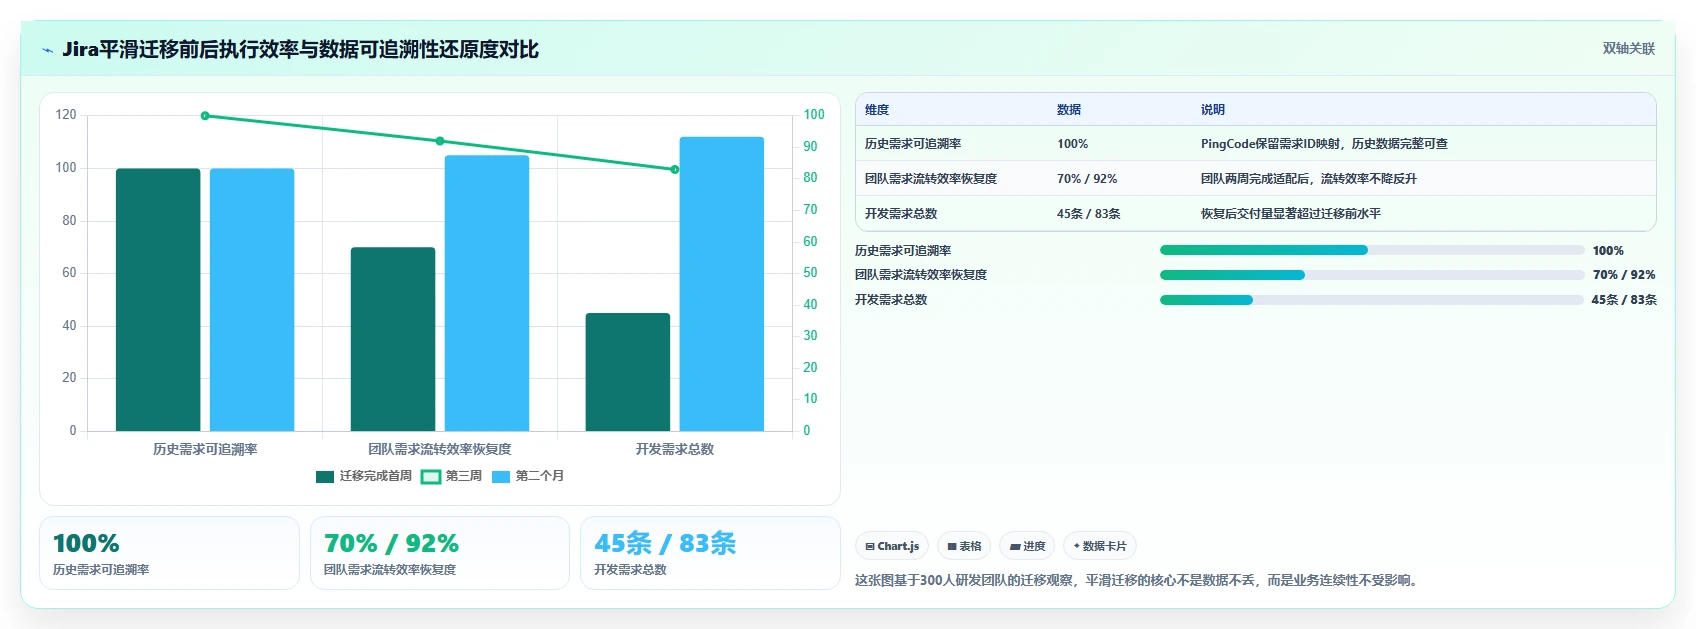The image size is (1696, 629).
Task: Click the 第二个月 legend text
Action: coord(540,477)
